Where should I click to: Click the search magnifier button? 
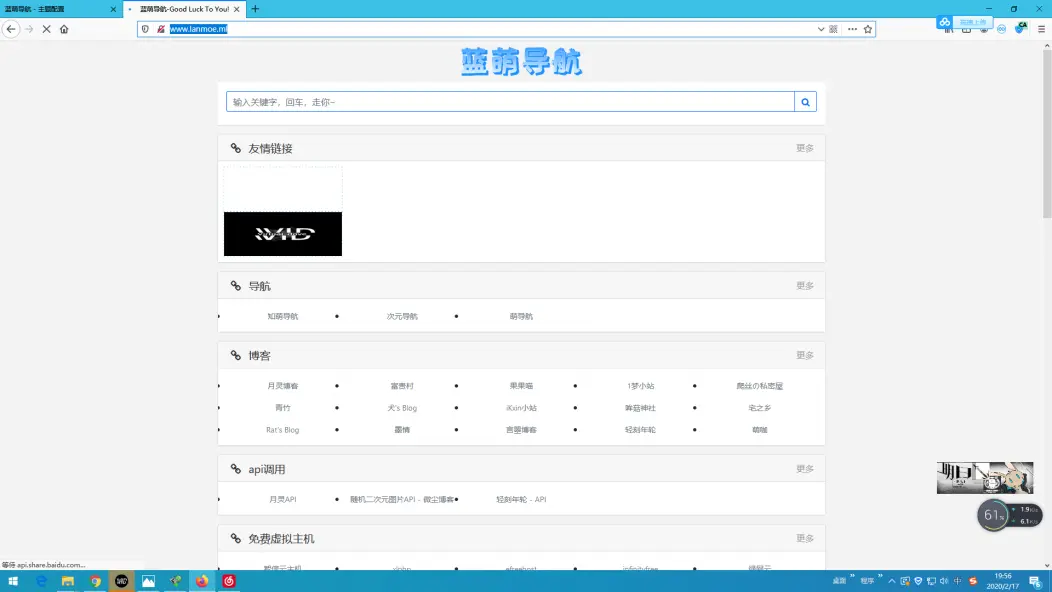[x=805, y=102]
